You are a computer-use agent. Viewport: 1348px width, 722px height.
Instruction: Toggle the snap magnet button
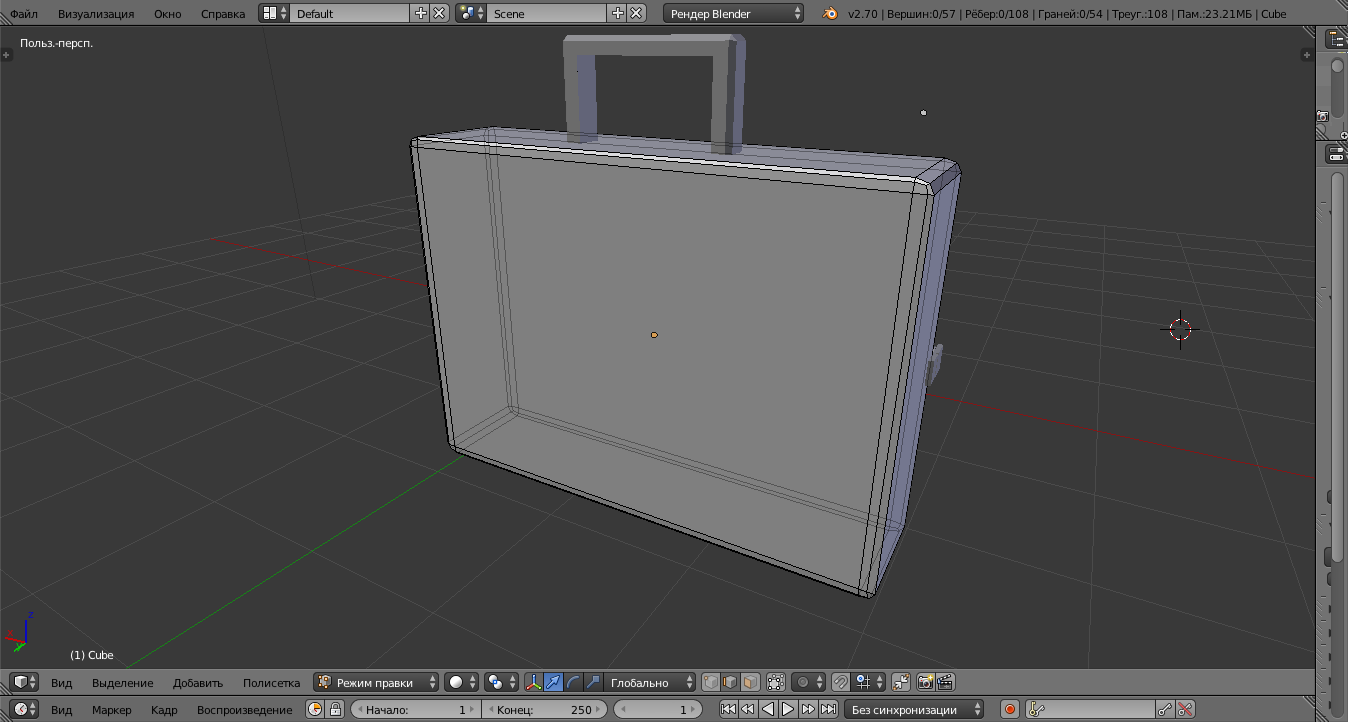pyautogui.click(x=841, y=682)
